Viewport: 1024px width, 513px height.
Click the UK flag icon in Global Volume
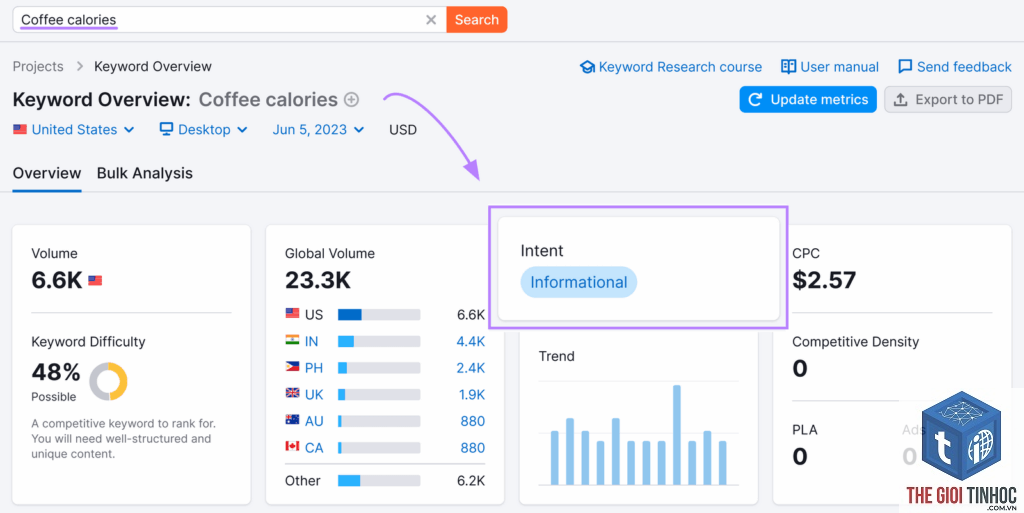pyautogui.click(x=292, y=393)
